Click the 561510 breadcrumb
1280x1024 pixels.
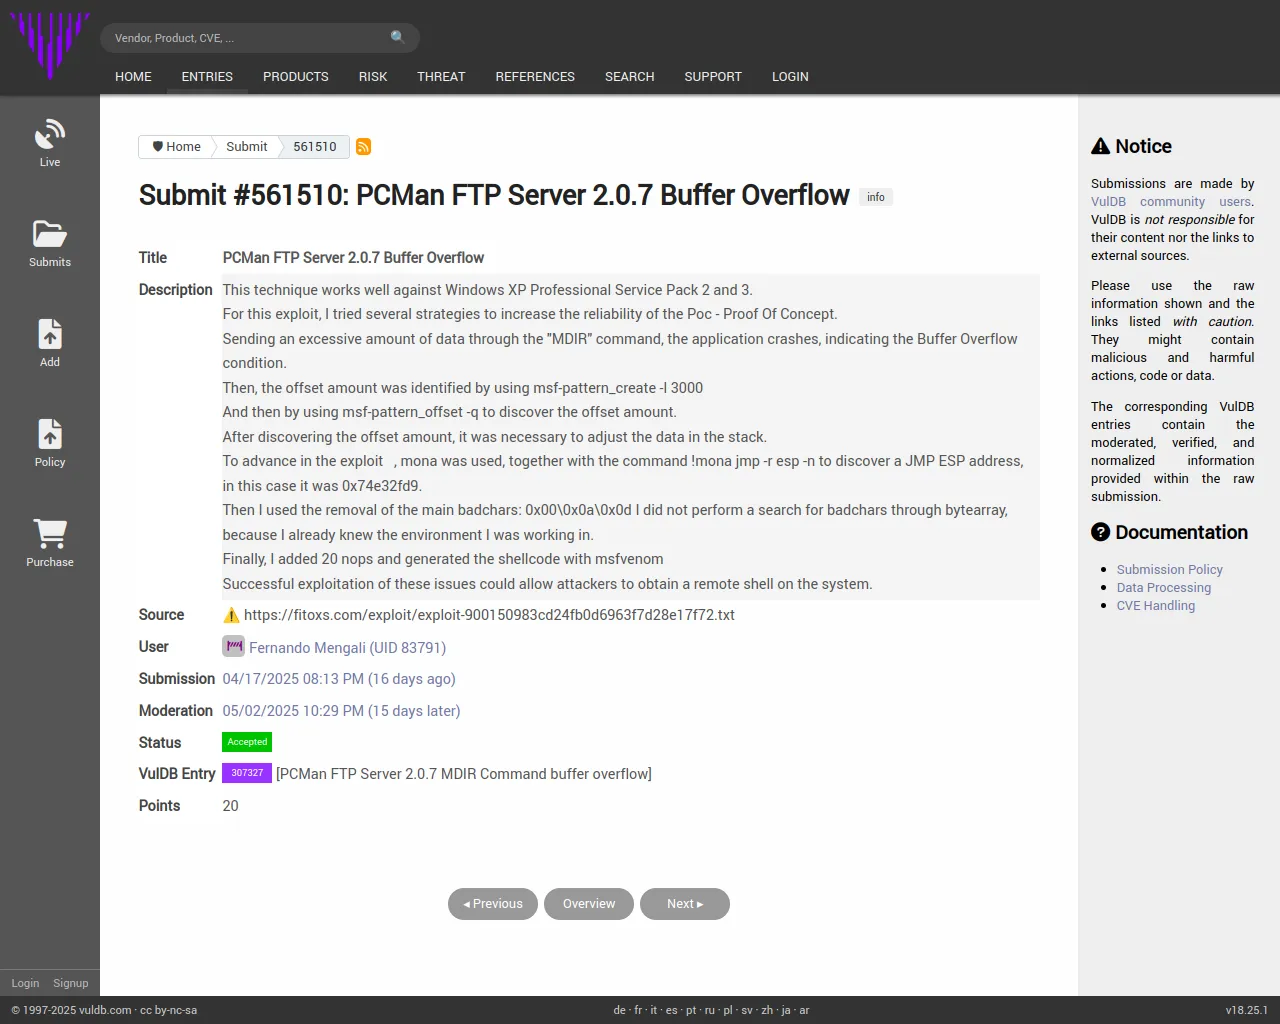pyautogui.click(x=315, y=147)
